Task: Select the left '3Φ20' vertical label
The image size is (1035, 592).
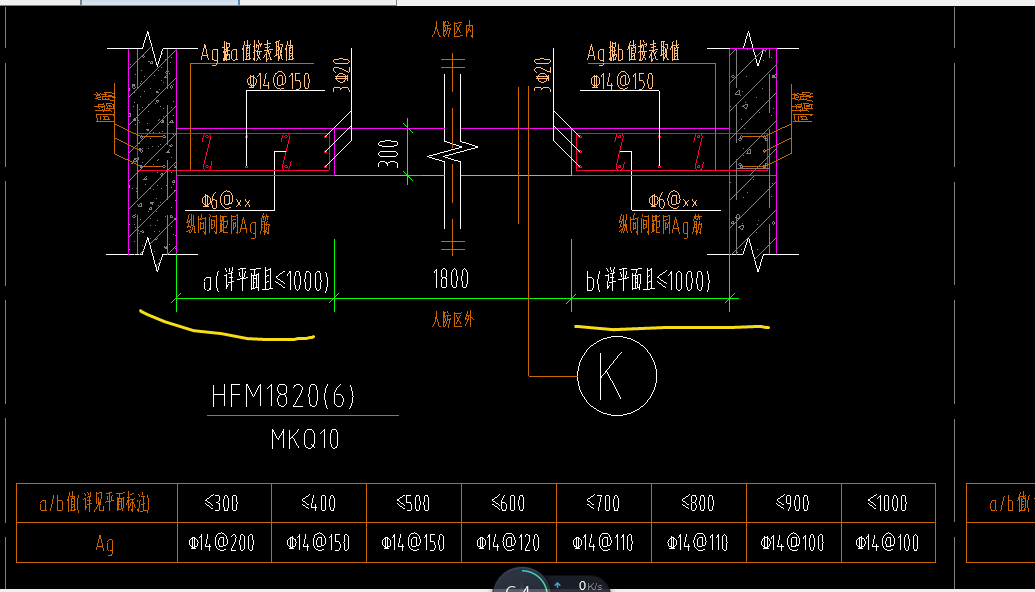Action: (341, 74)
